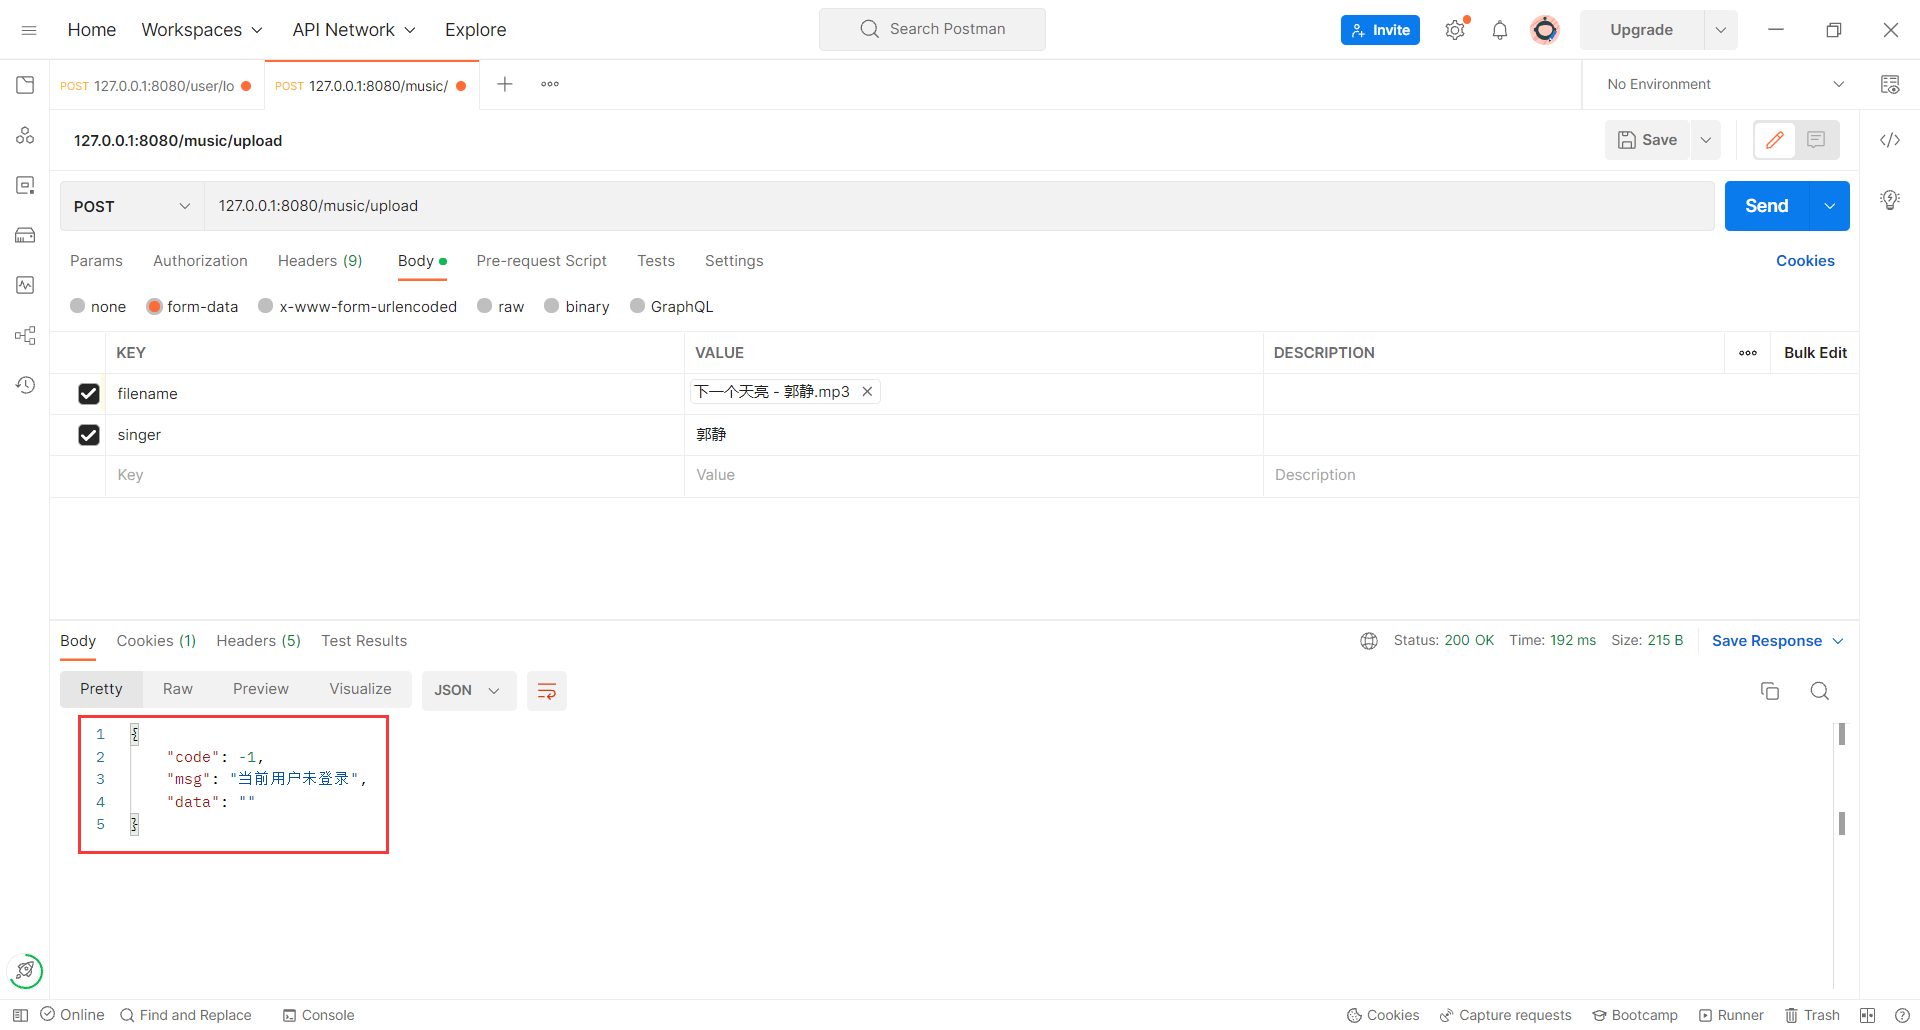
Task: Open the Upgrade options arrow
Action: [x=1721, y=30]
